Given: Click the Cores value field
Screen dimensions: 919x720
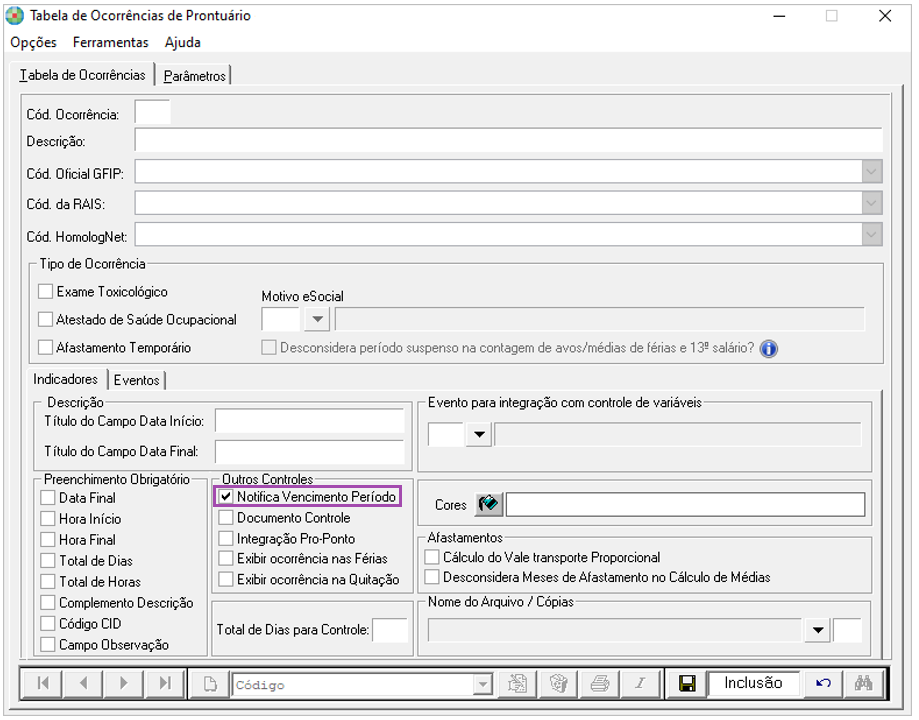Looking at the screenshot, I should point(685,504).
